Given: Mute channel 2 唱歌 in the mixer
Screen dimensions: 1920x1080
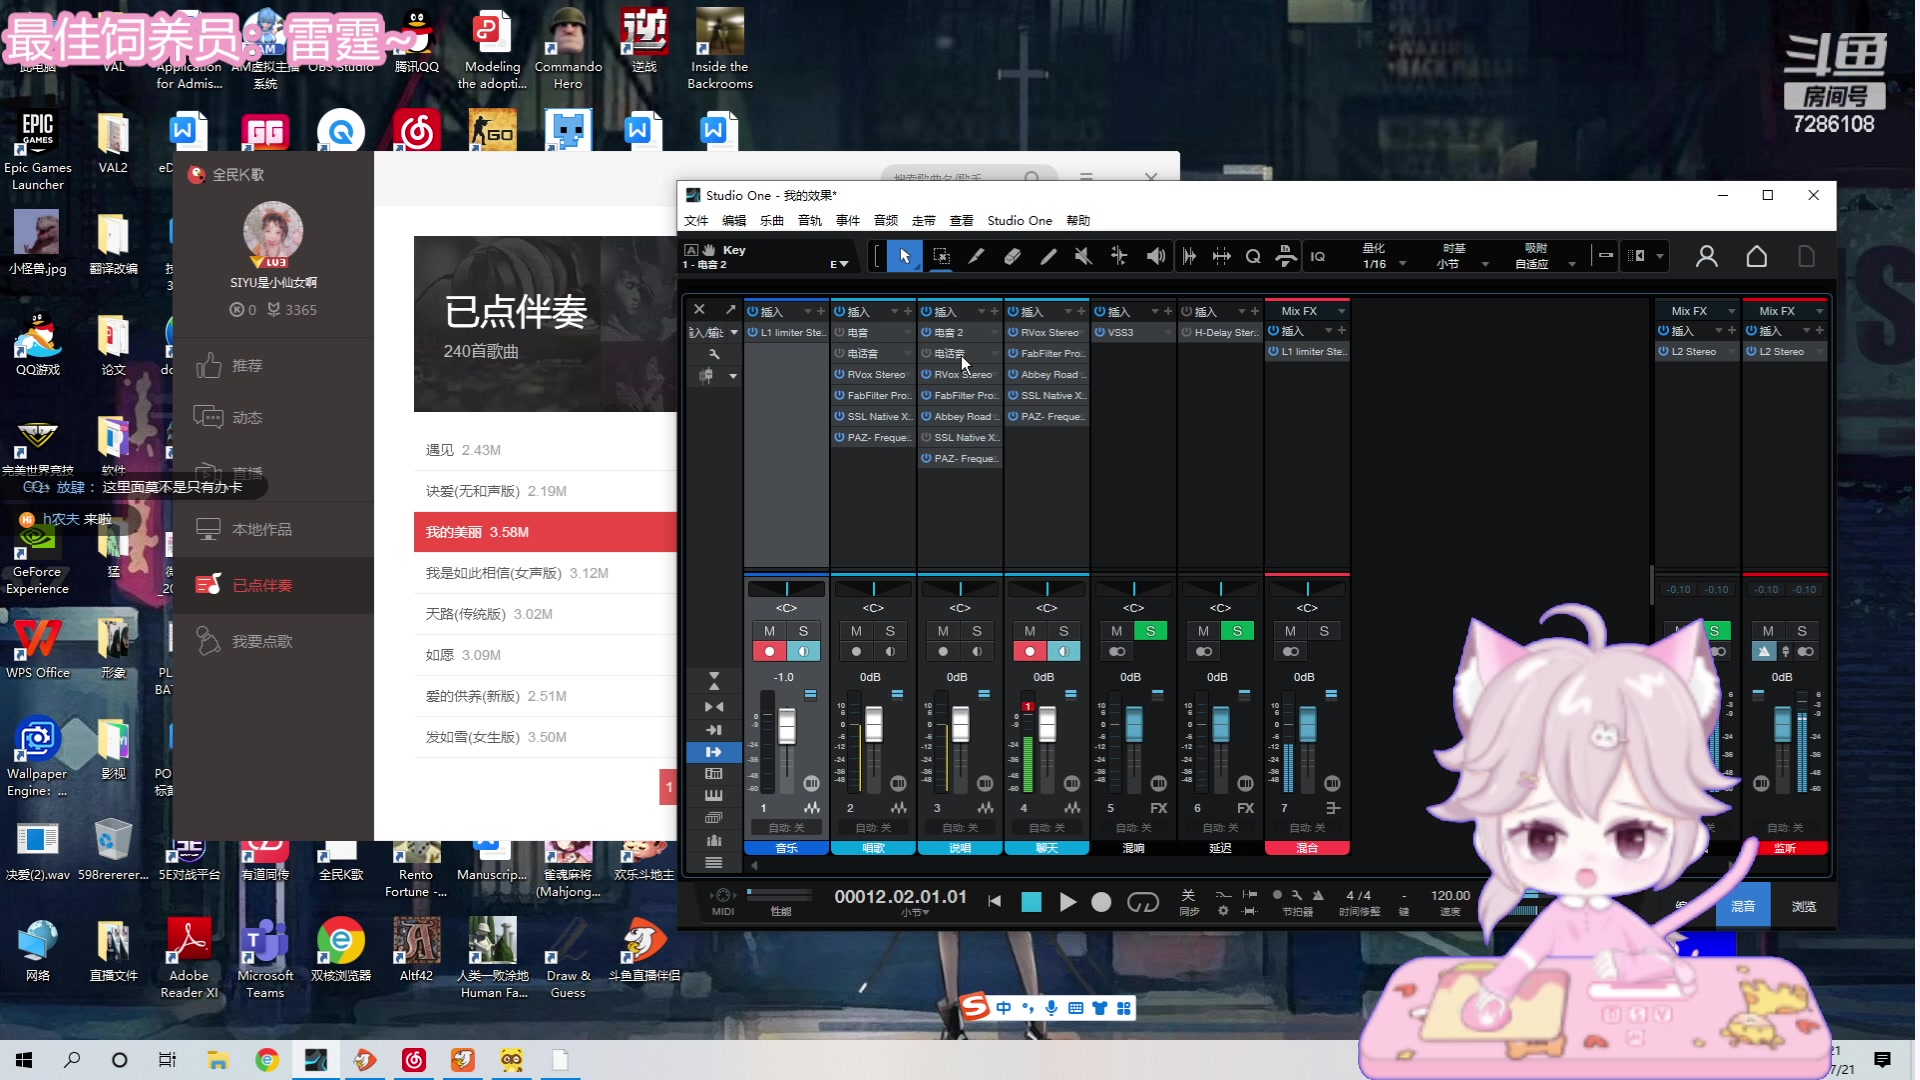Looking at the screenshot, I should (x=856, y=631).
